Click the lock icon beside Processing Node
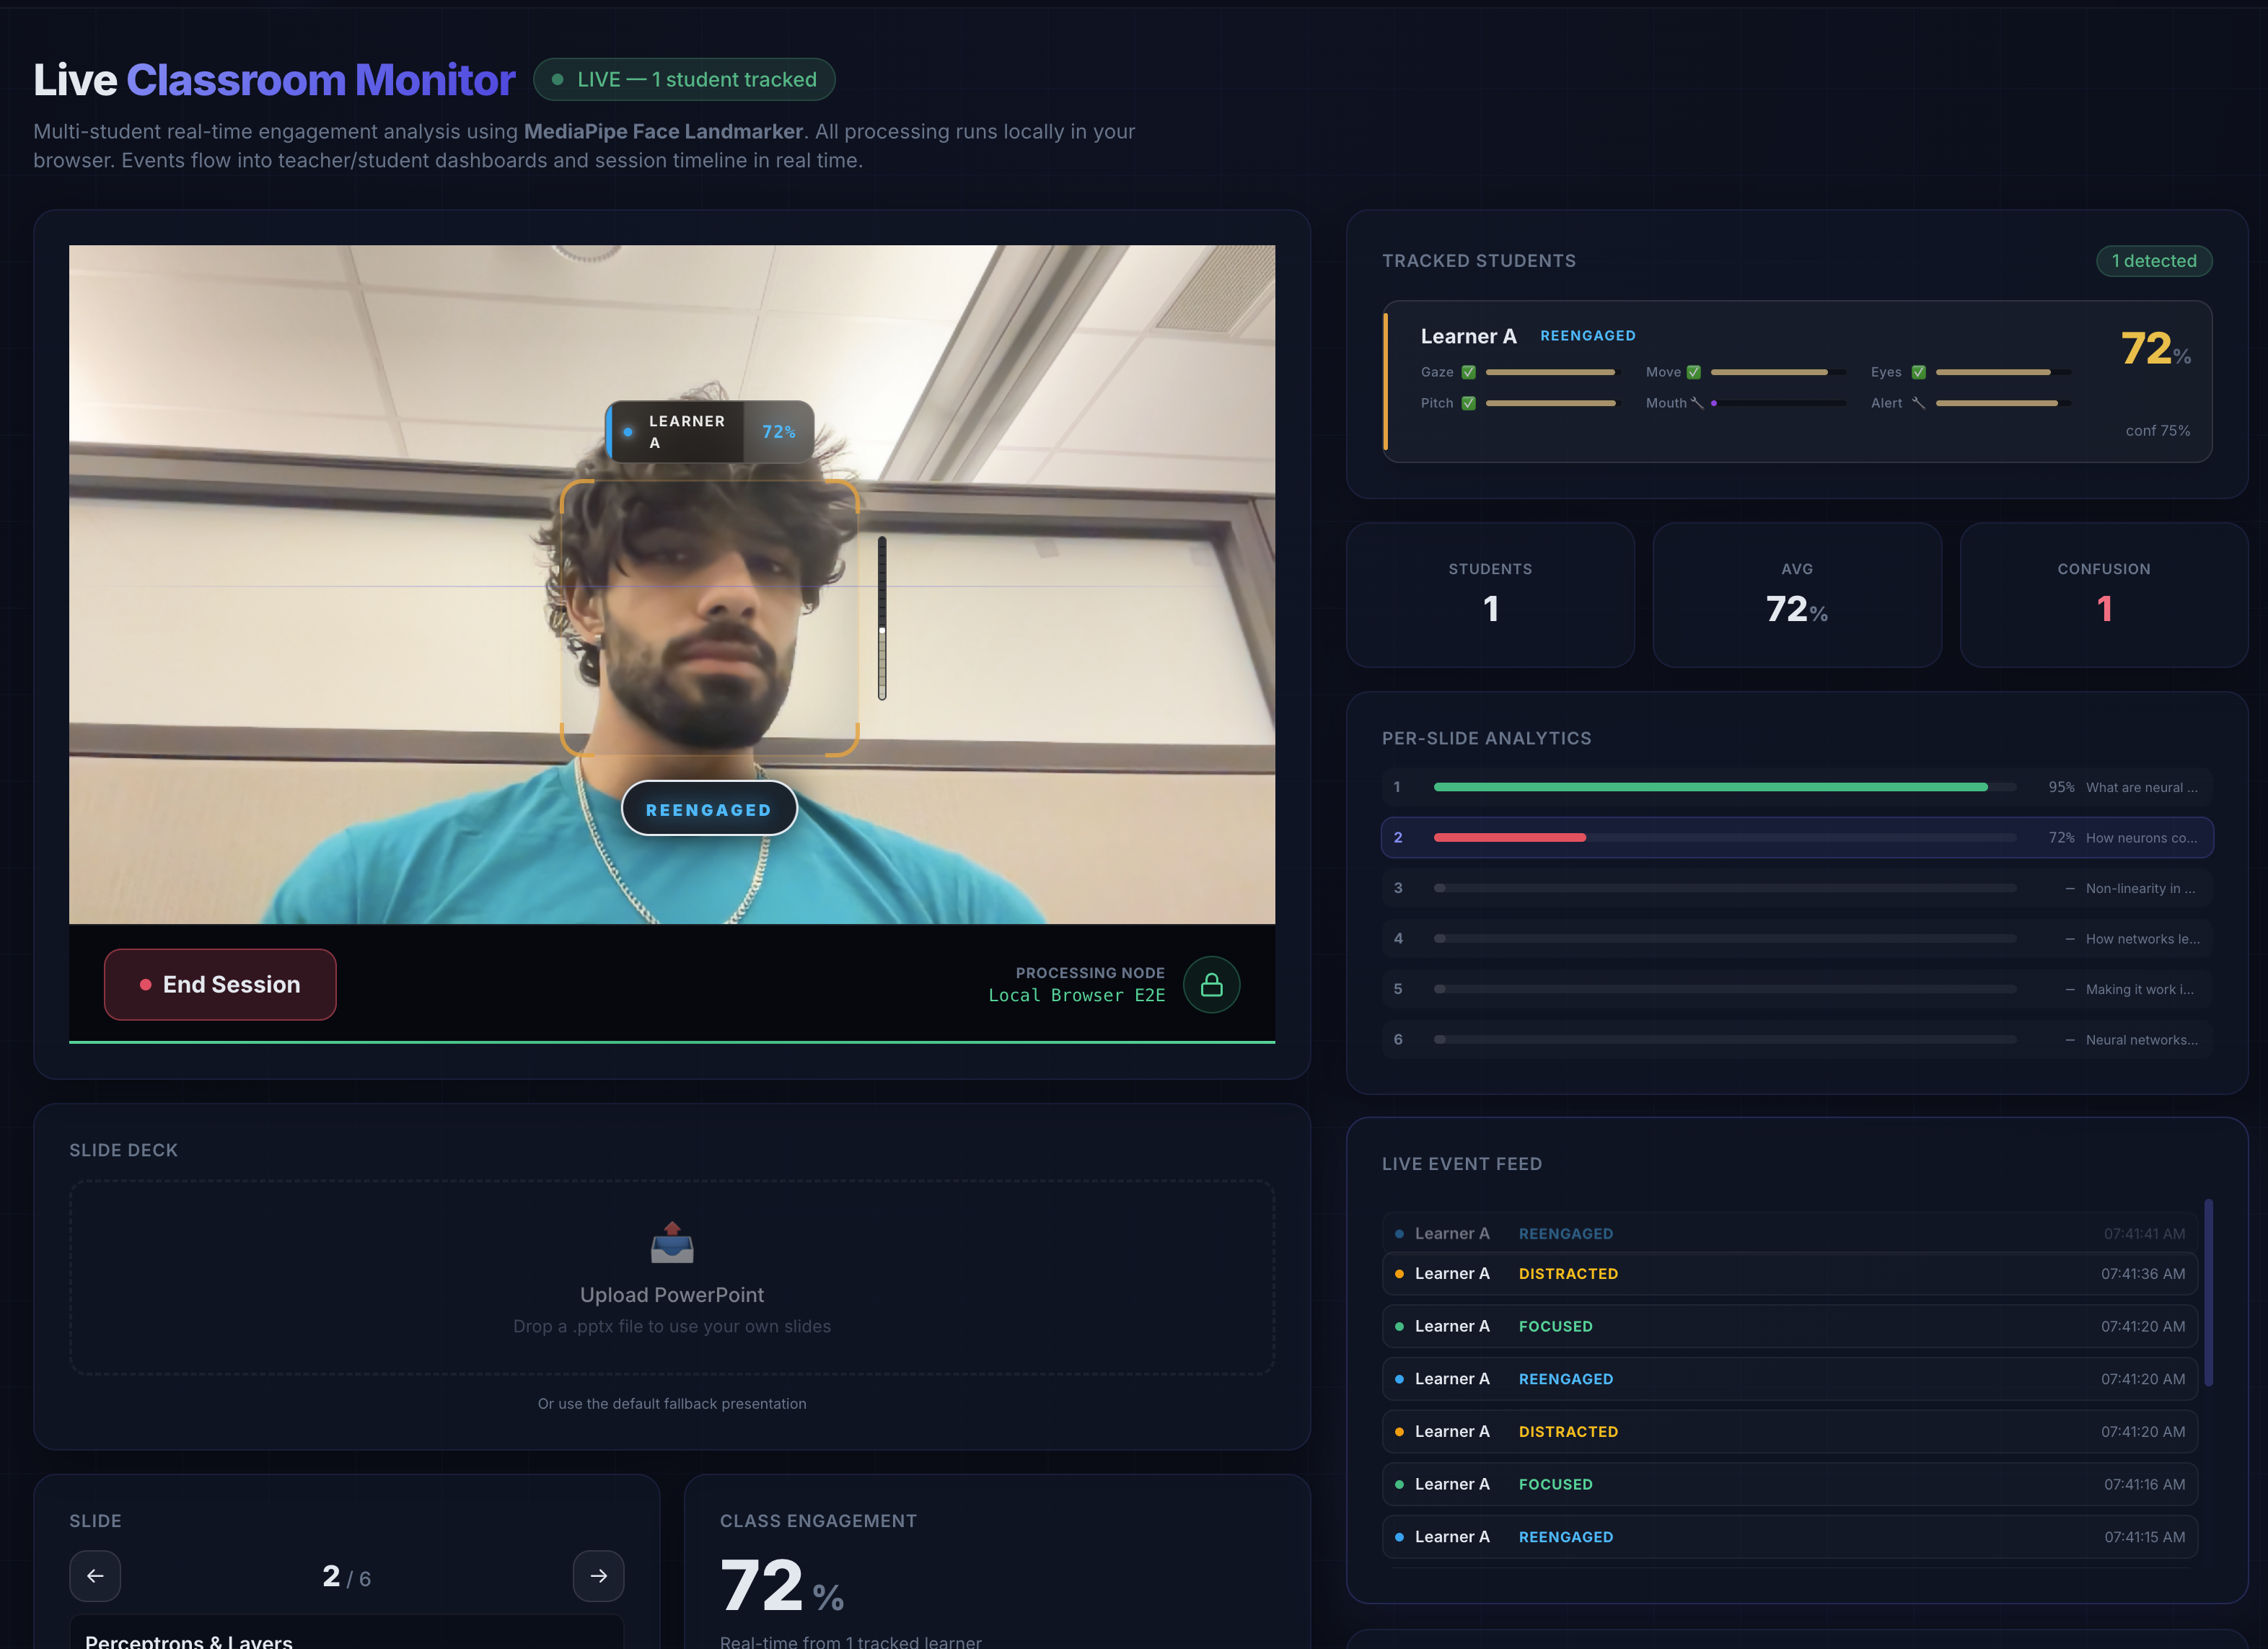The height and width of the screenshot is (1649, 2268). coord(1211,985)
